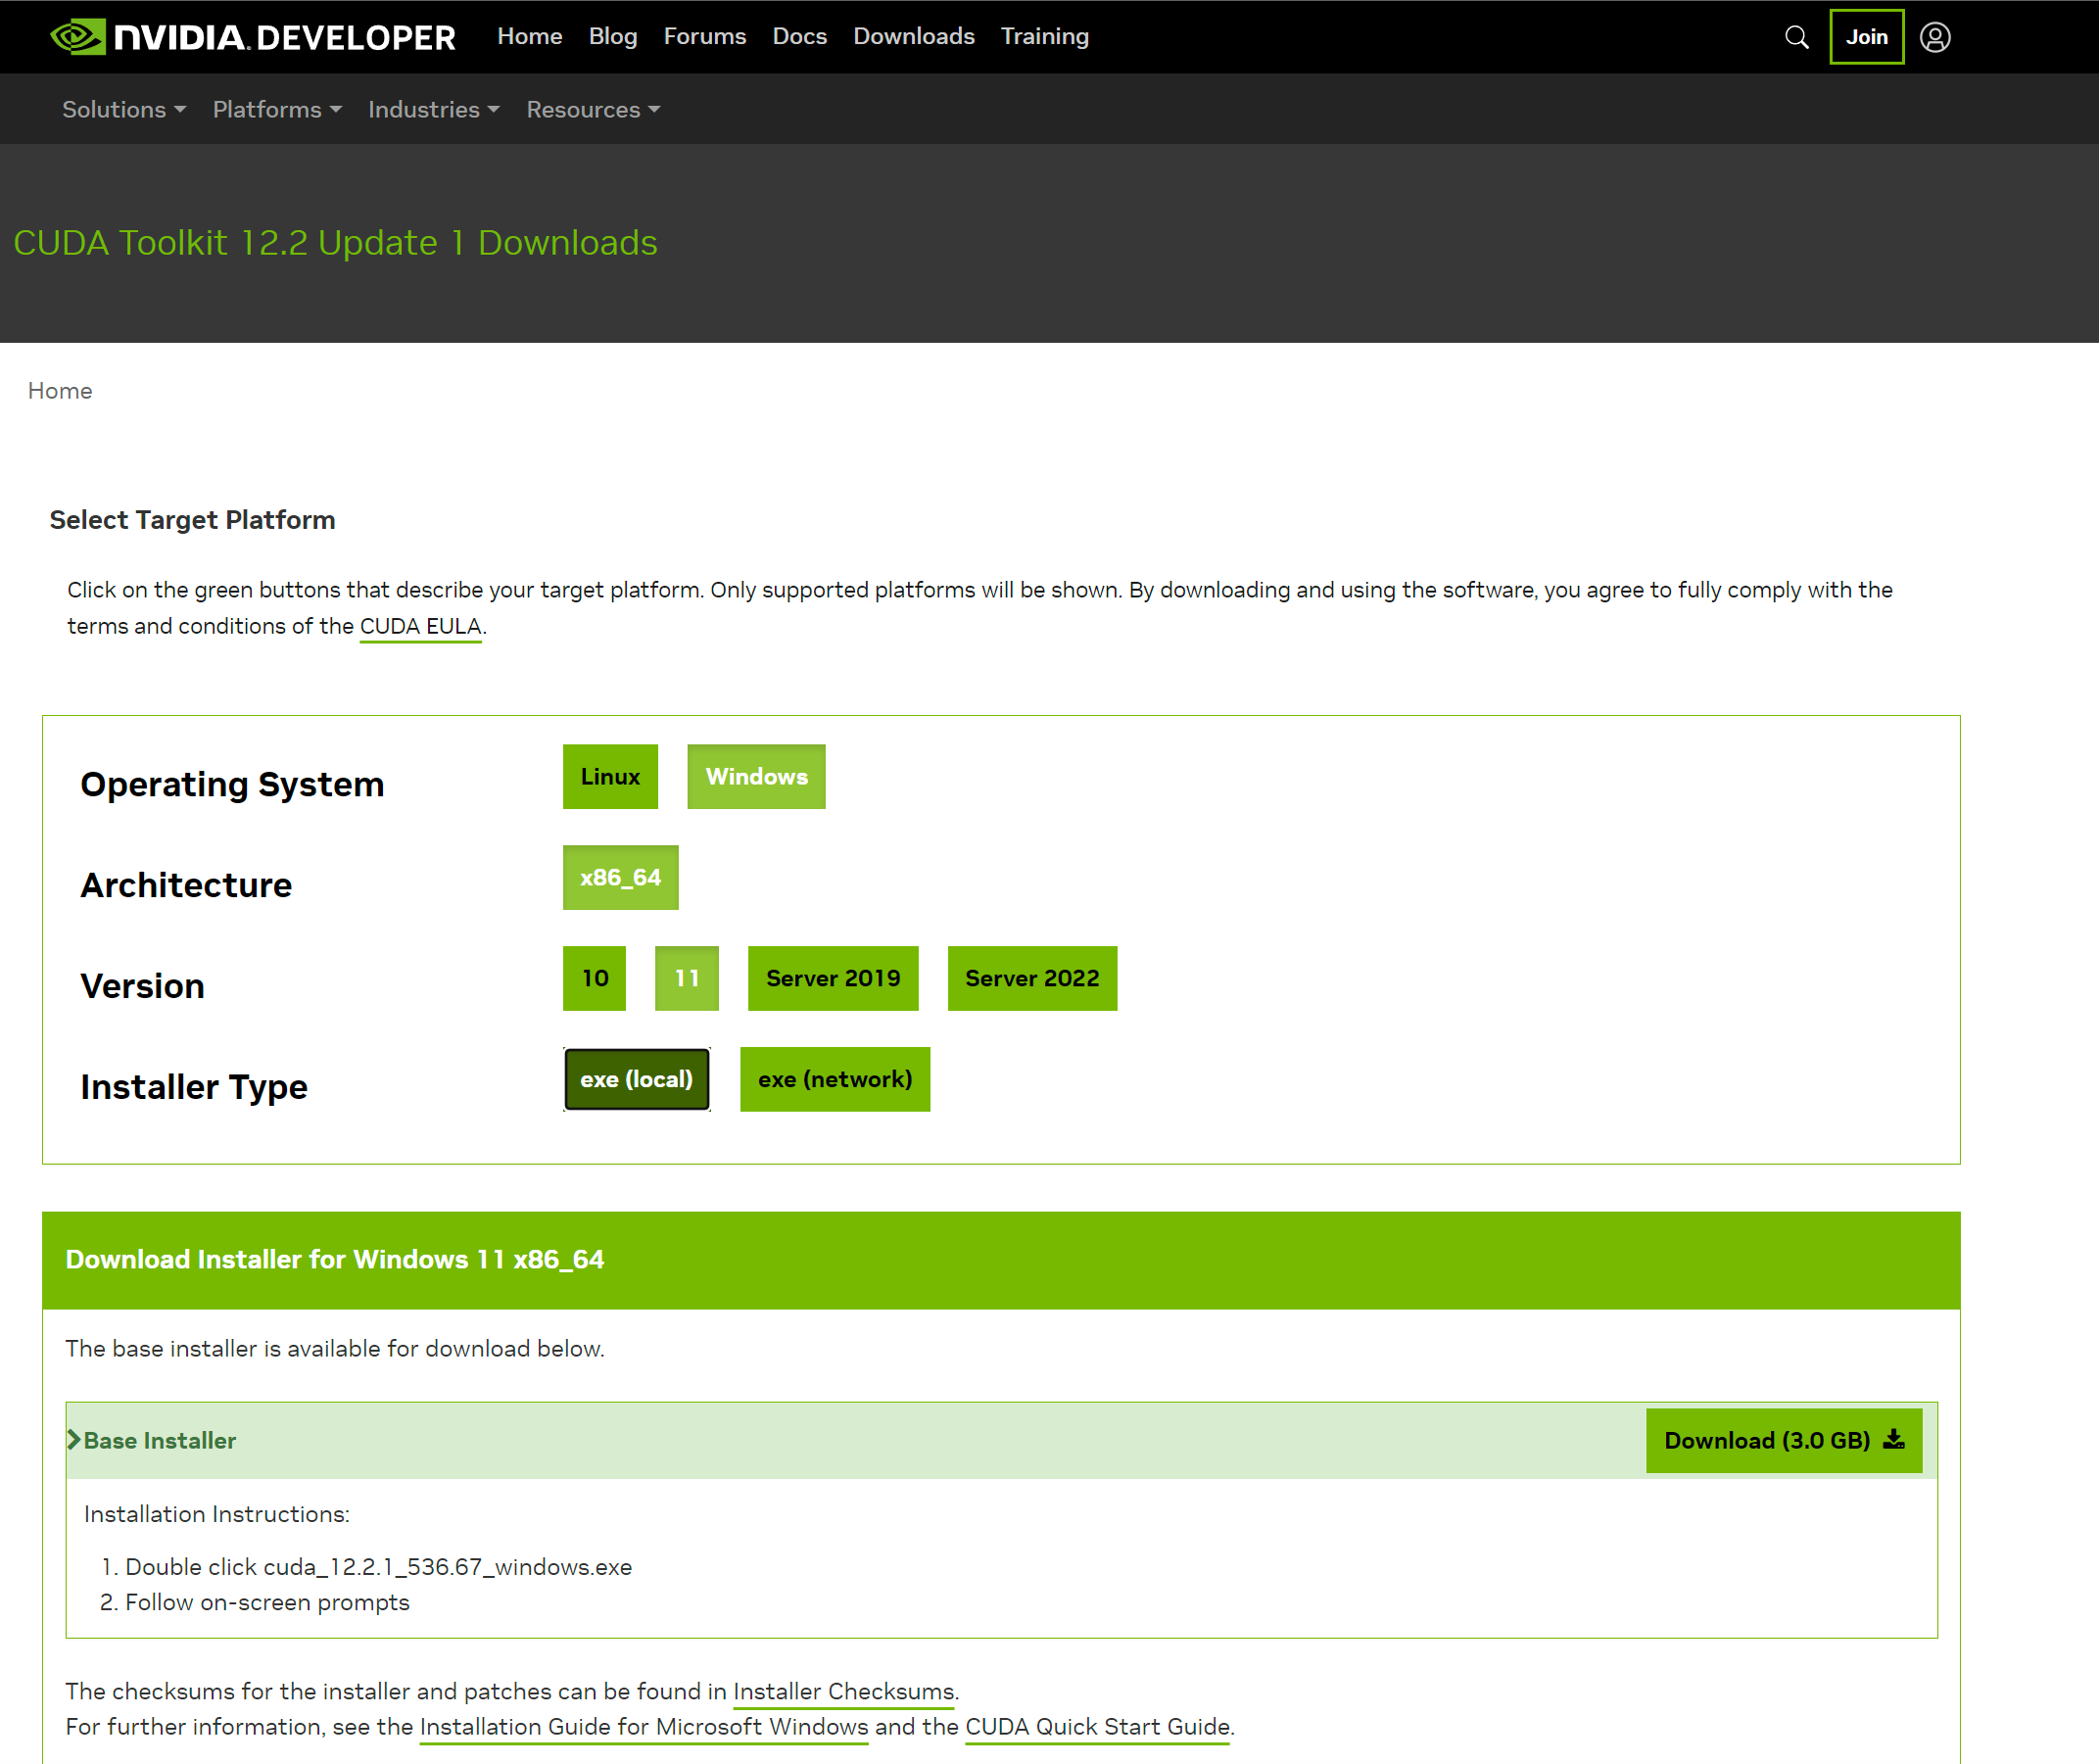Click the Select Target Platform heading
This screenshot has width=2099, height=1764.
192,520
